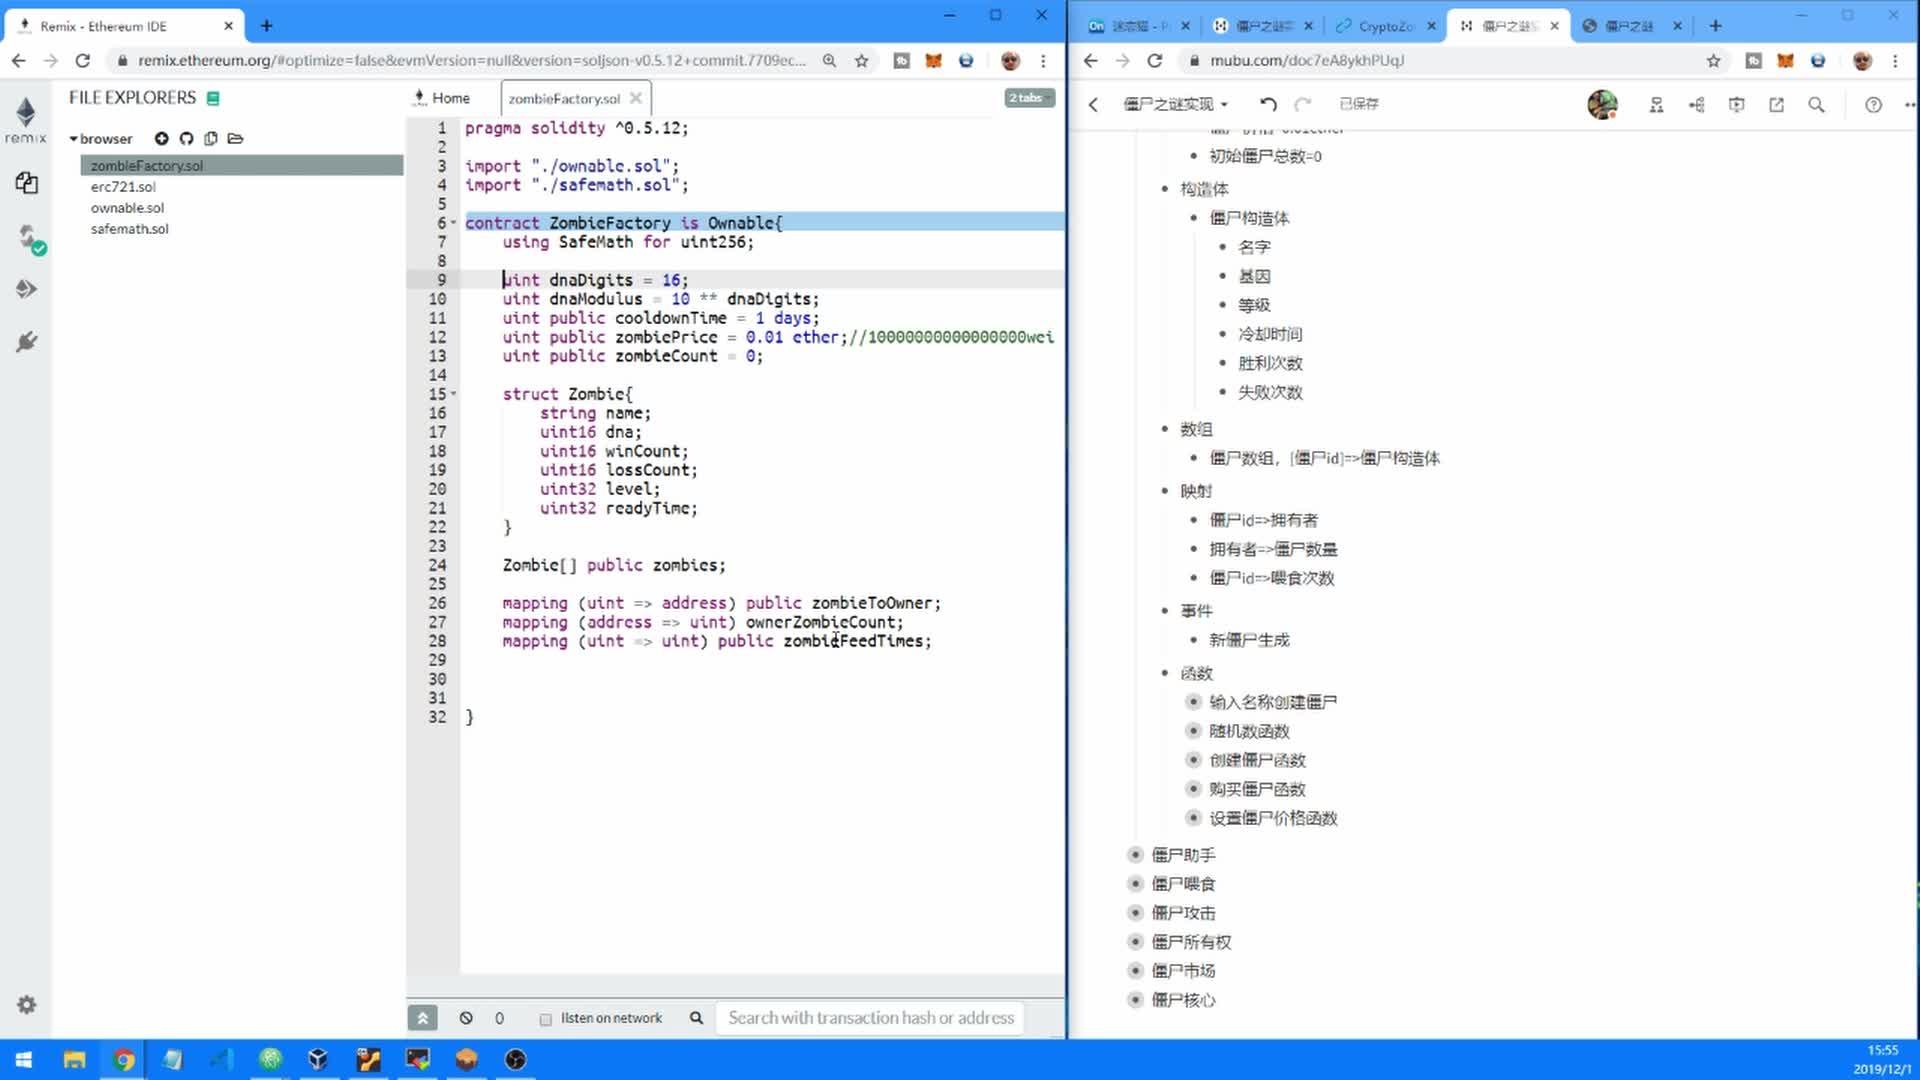1920x1080 pixels.
Task: Create new file in browser explorer
Action: coord(161,139)
